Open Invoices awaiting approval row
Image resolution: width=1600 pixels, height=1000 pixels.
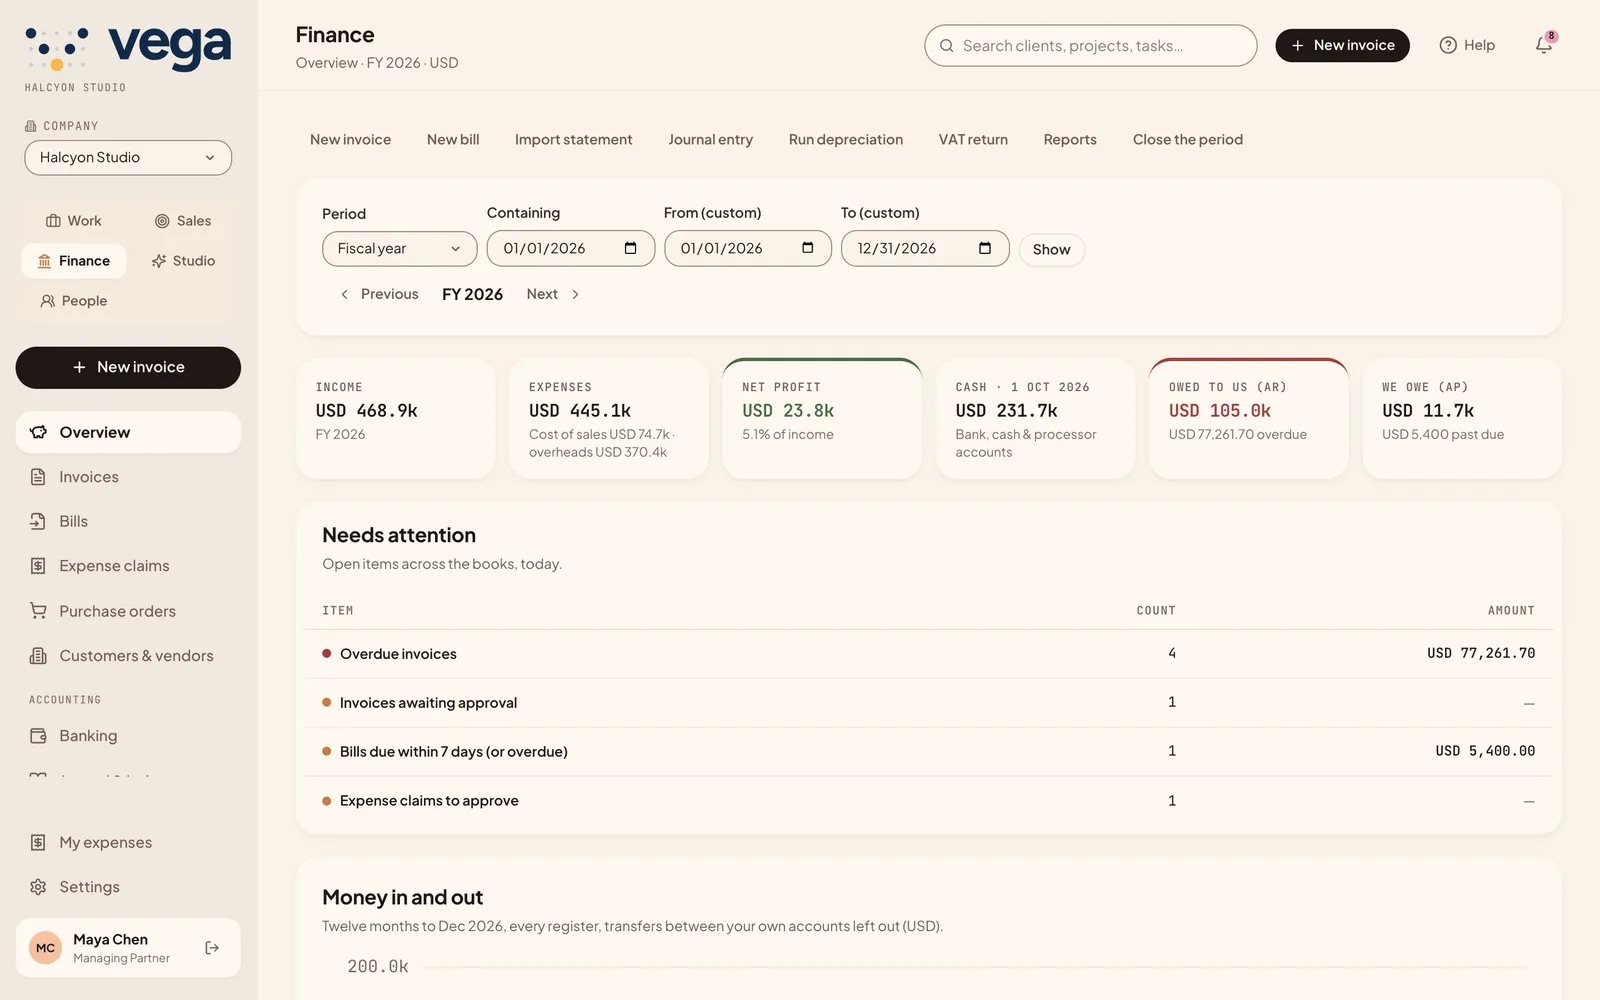tap(928, 703)
